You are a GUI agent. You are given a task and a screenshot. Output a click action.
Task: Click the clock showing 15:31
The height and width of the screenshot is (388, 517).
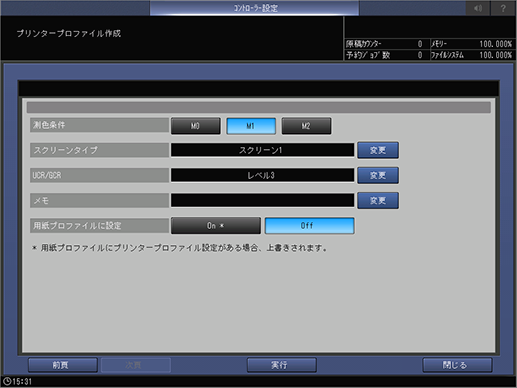(17, 382)
